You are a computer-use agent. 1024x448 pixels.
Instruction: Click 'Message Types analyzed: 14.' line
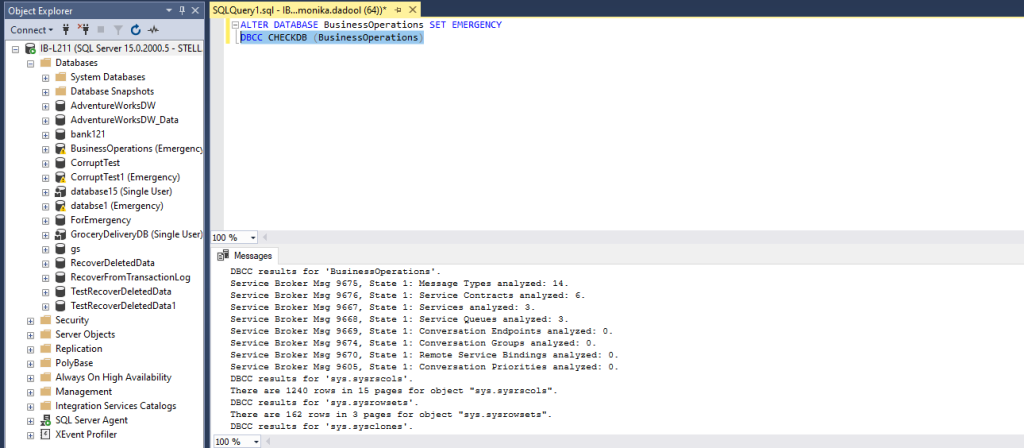400,283
